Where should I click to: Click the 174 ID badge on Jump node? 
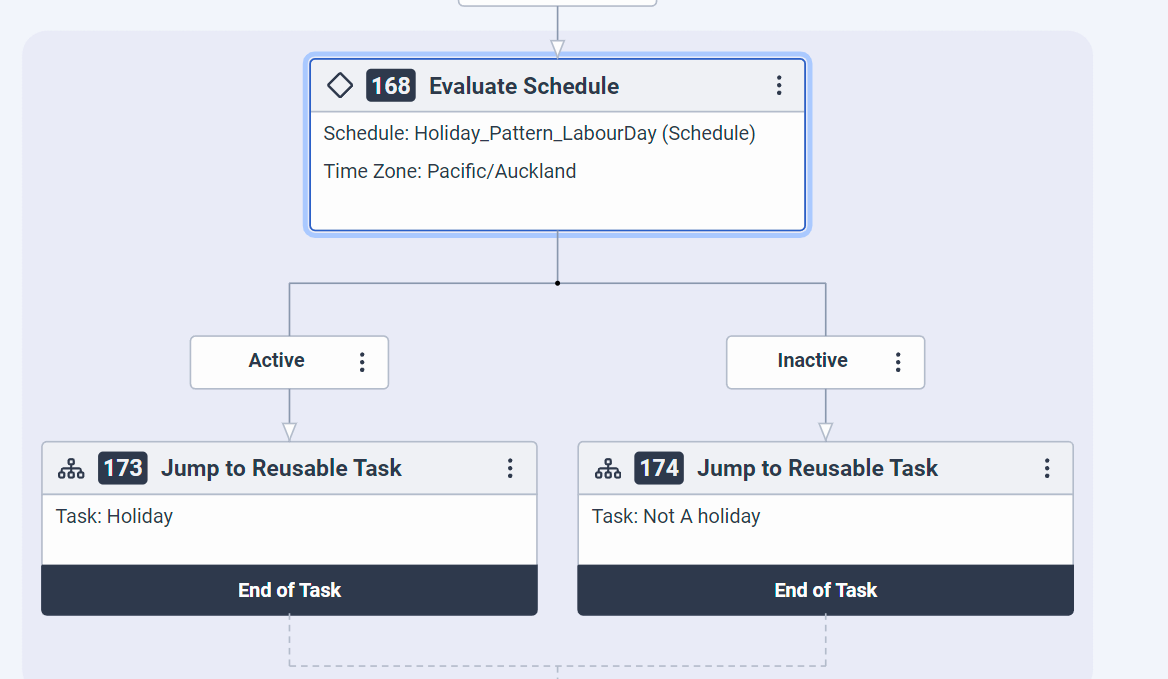pyautogui.click(x=658, y=467)
